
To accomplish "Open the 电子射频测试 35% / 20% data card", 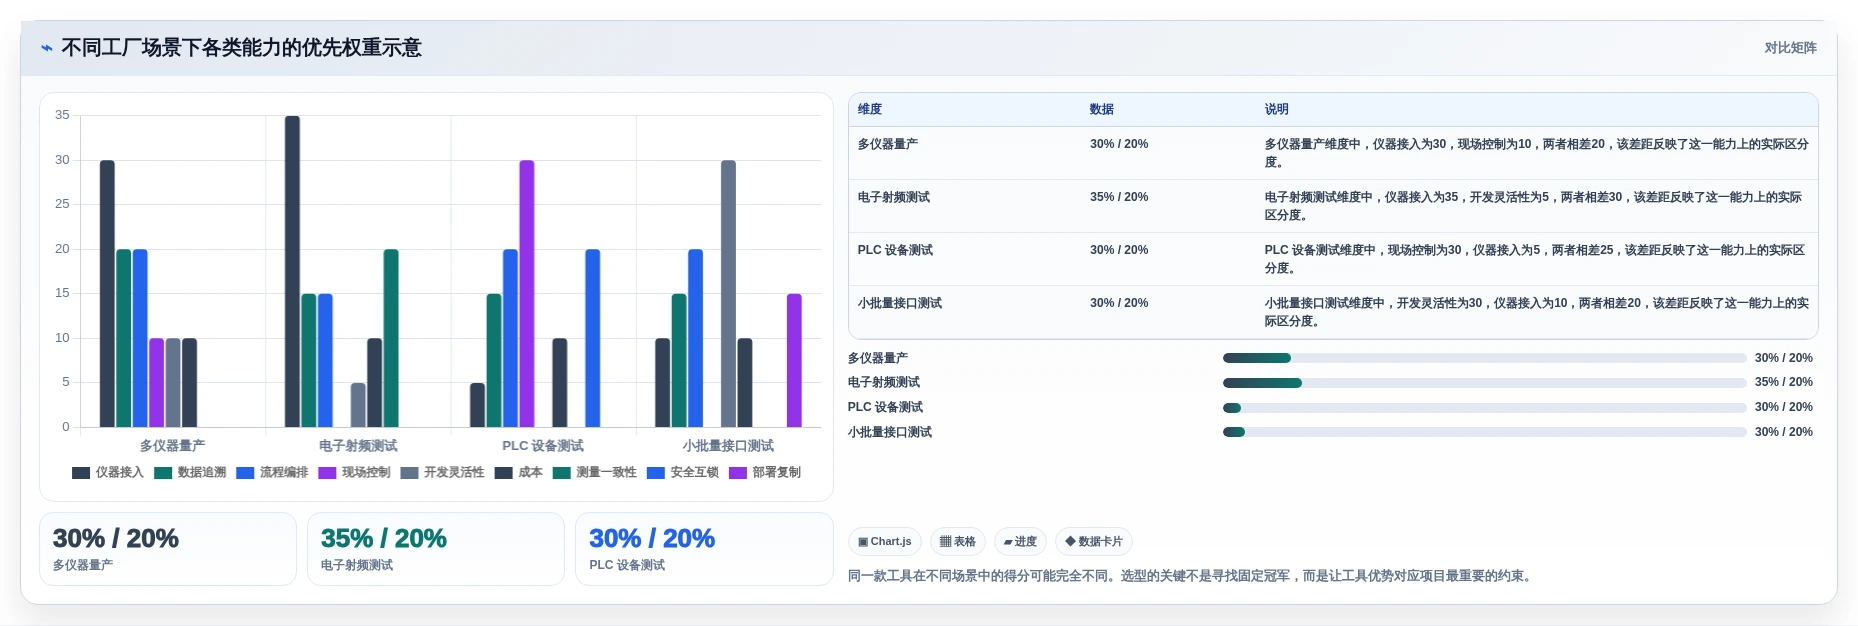I will point(436,549).
